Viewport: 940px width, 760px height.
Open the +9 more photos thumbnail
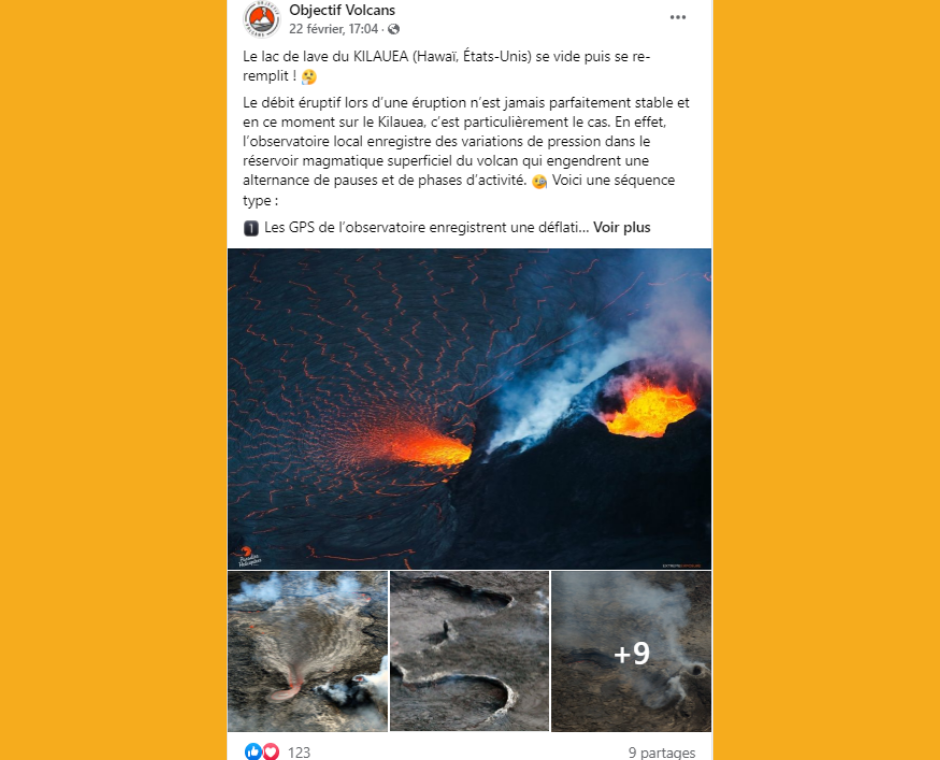(x=631, y=651)
